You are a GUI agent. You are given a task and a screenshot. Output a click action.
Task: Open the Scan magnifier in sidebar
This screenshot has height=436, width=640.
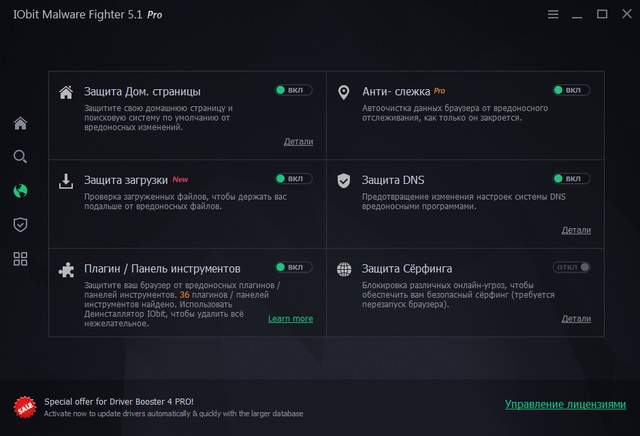[20, 157]
